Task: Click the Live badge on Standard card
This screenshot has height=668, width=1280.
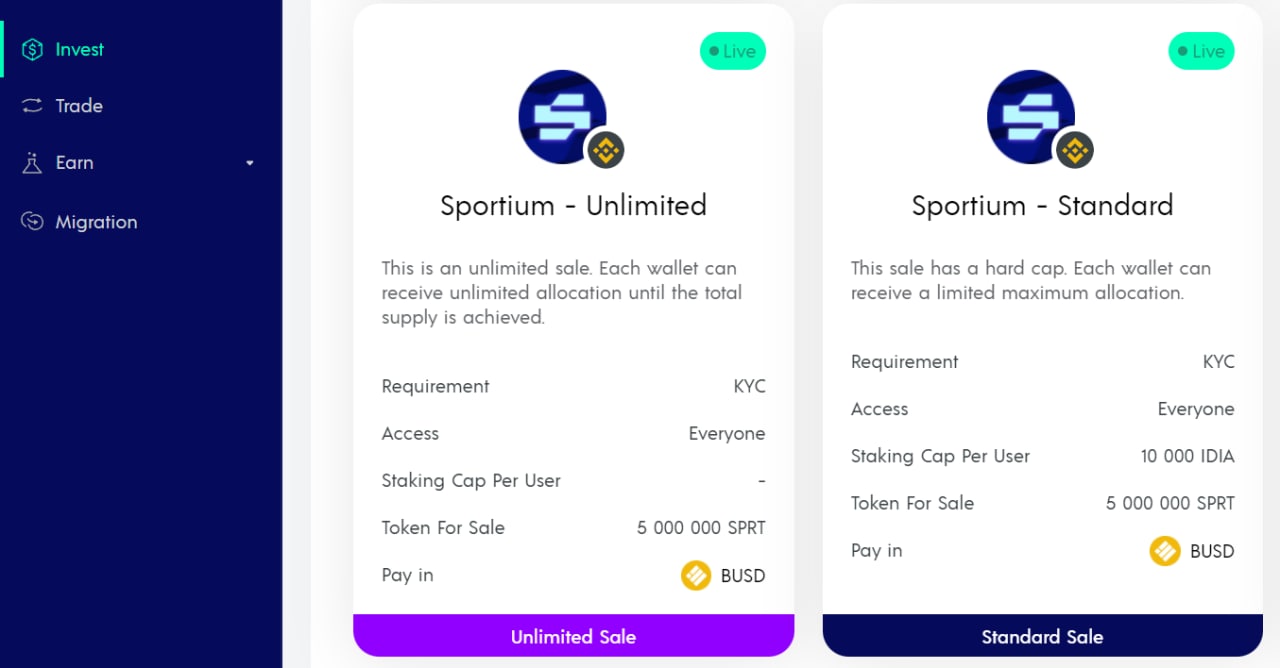Action: (x=1201, y=51)
